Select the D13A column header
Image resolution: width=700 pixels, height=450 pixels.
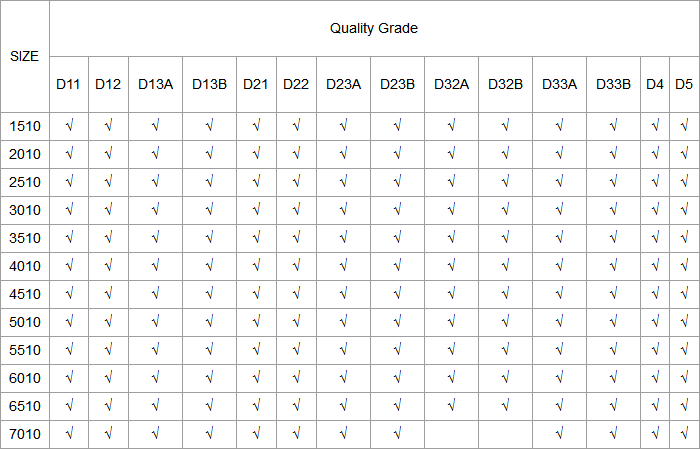click(x=155, y=84)
